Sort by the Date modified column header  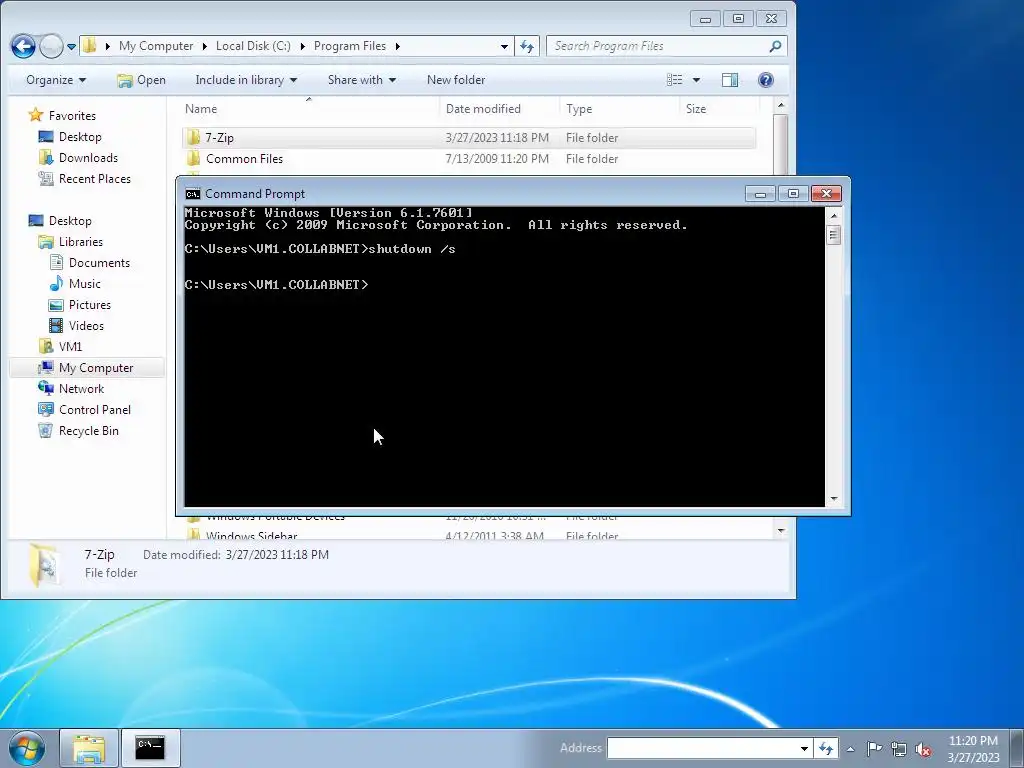click(500, 108)
